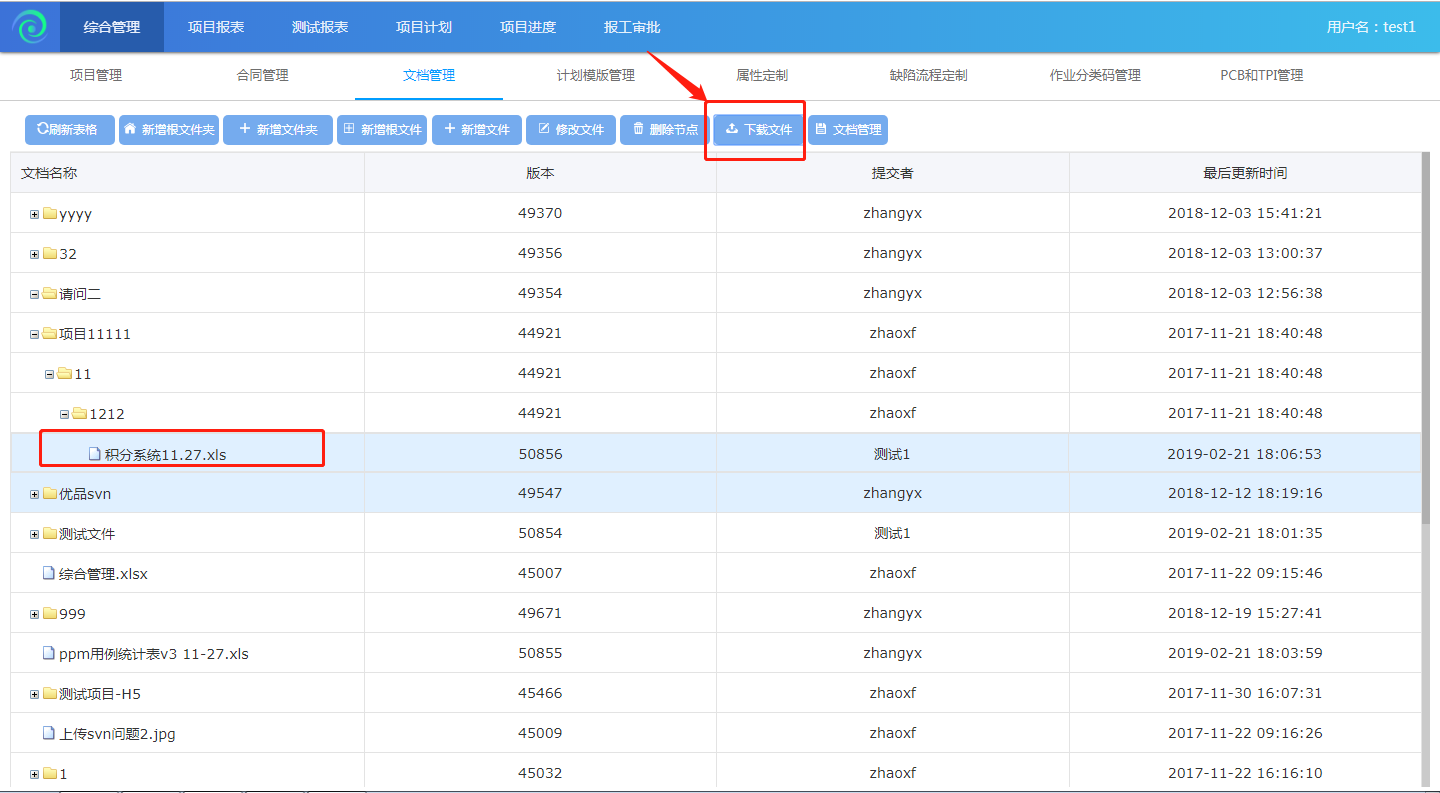Open the 项目计划 top menu
1440x793 pixels.
click(x=424, y=27)
